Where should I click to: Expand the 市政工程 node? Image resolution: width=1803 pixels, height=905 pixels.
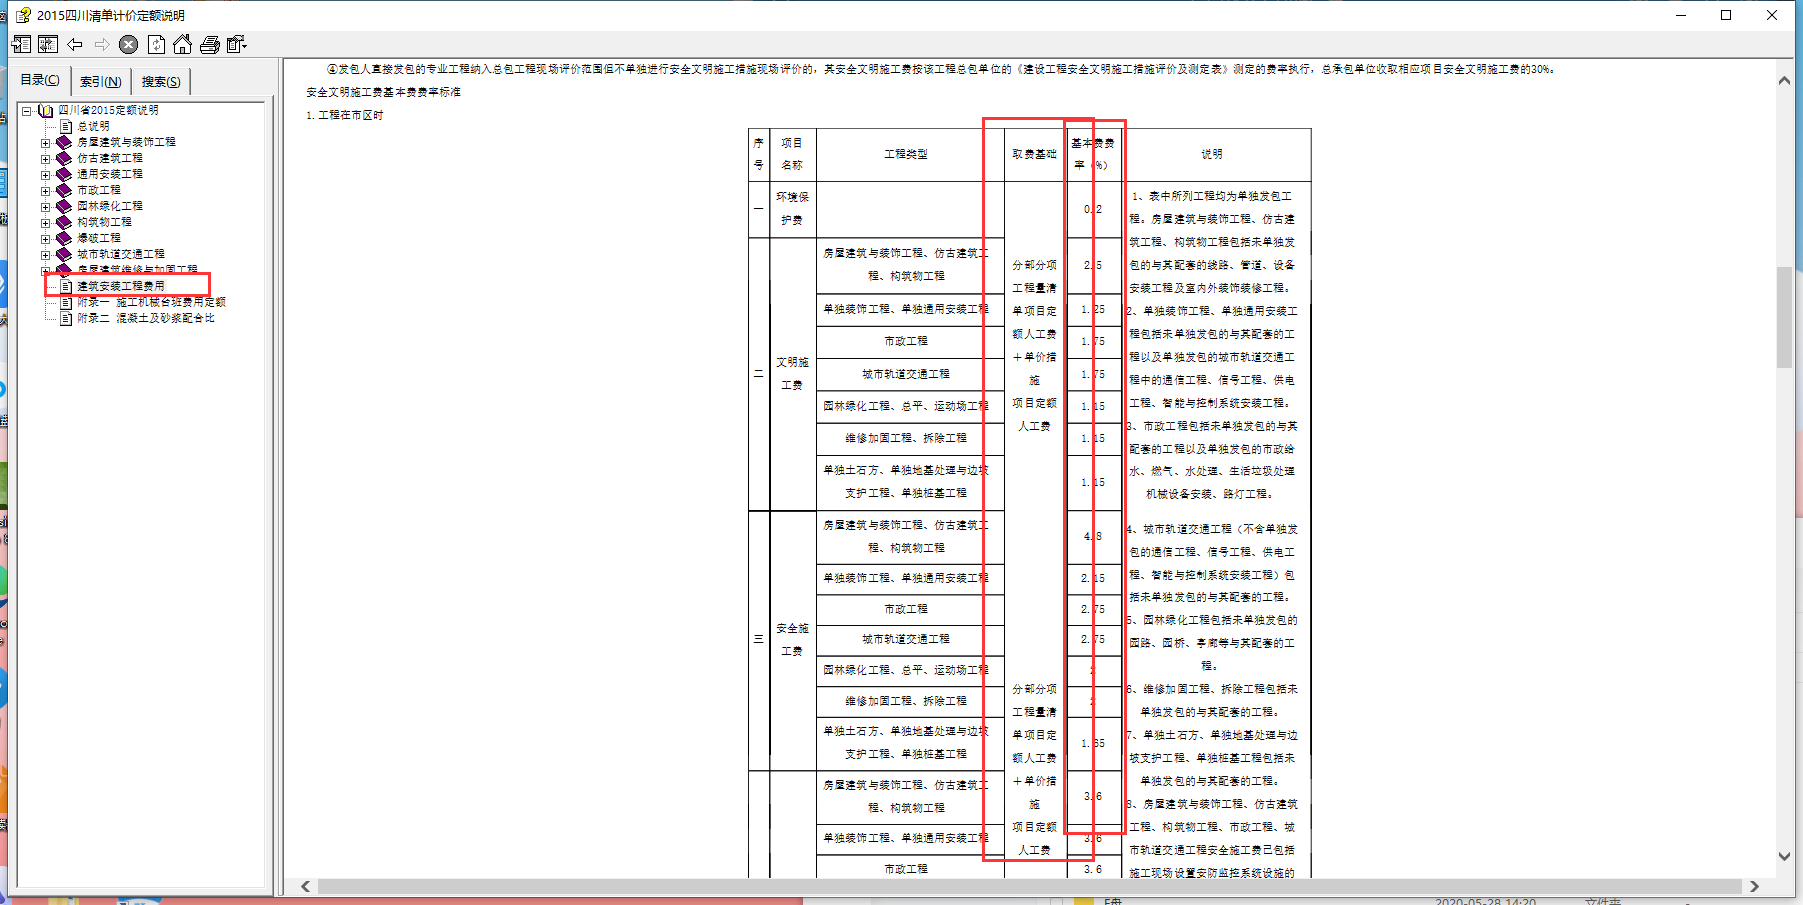[x=45, y=191]
